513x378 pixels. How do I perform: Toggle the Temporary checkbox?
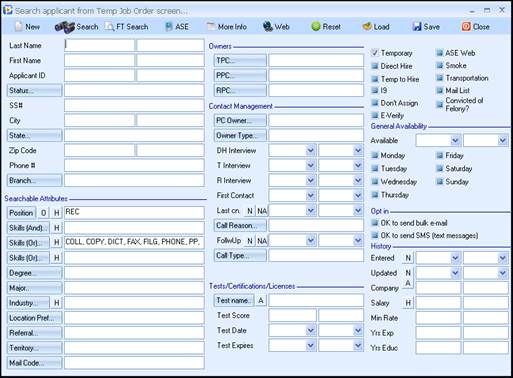click(375, 53)
